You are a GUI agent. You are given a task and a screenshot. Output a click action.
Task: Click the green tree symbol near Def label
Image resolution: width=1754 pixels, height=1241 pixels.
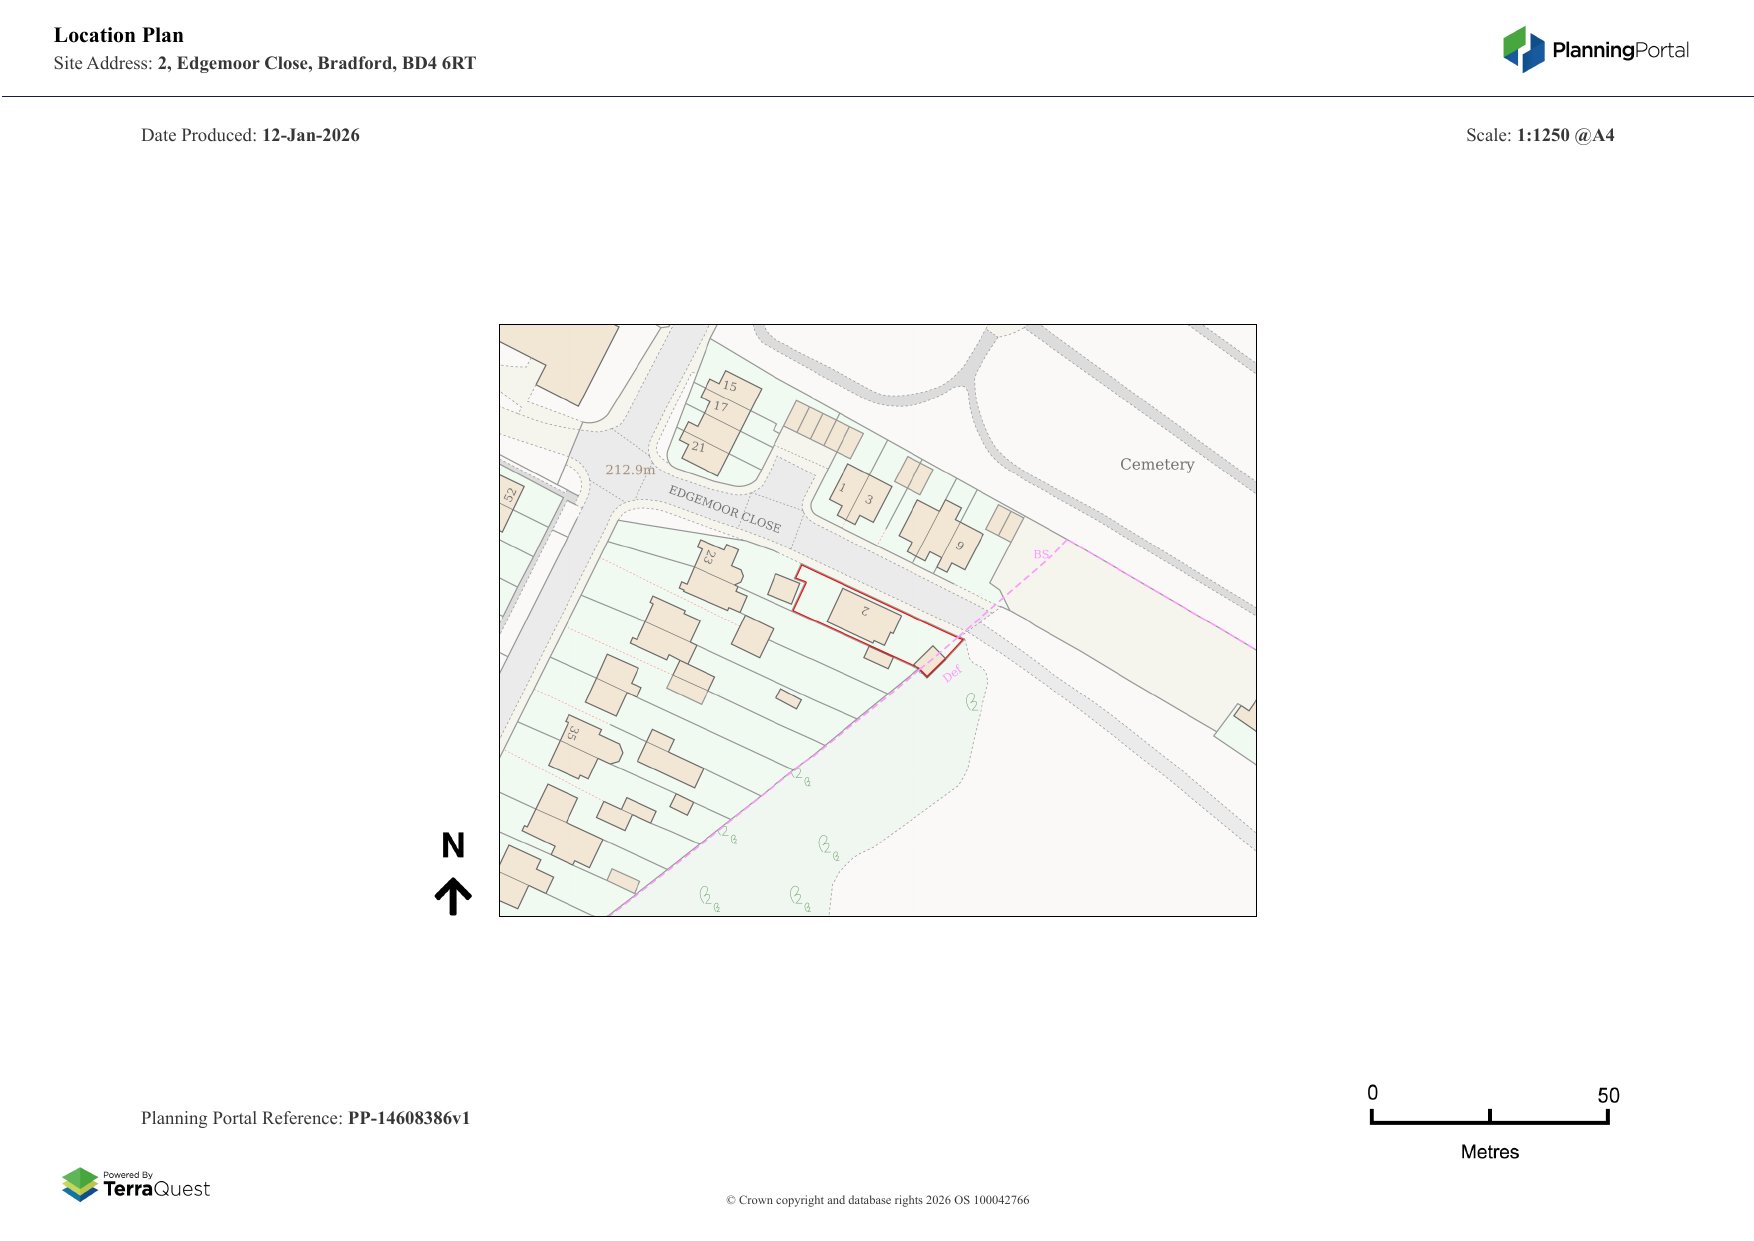972,702
